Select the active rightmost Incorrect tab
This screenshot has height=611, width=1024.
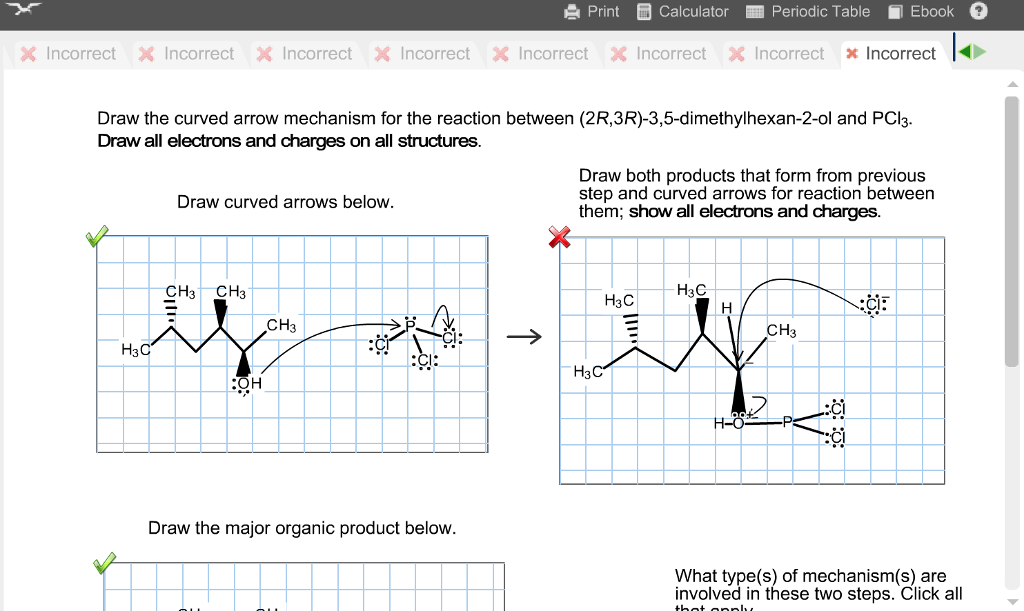(x=891, y=54)
